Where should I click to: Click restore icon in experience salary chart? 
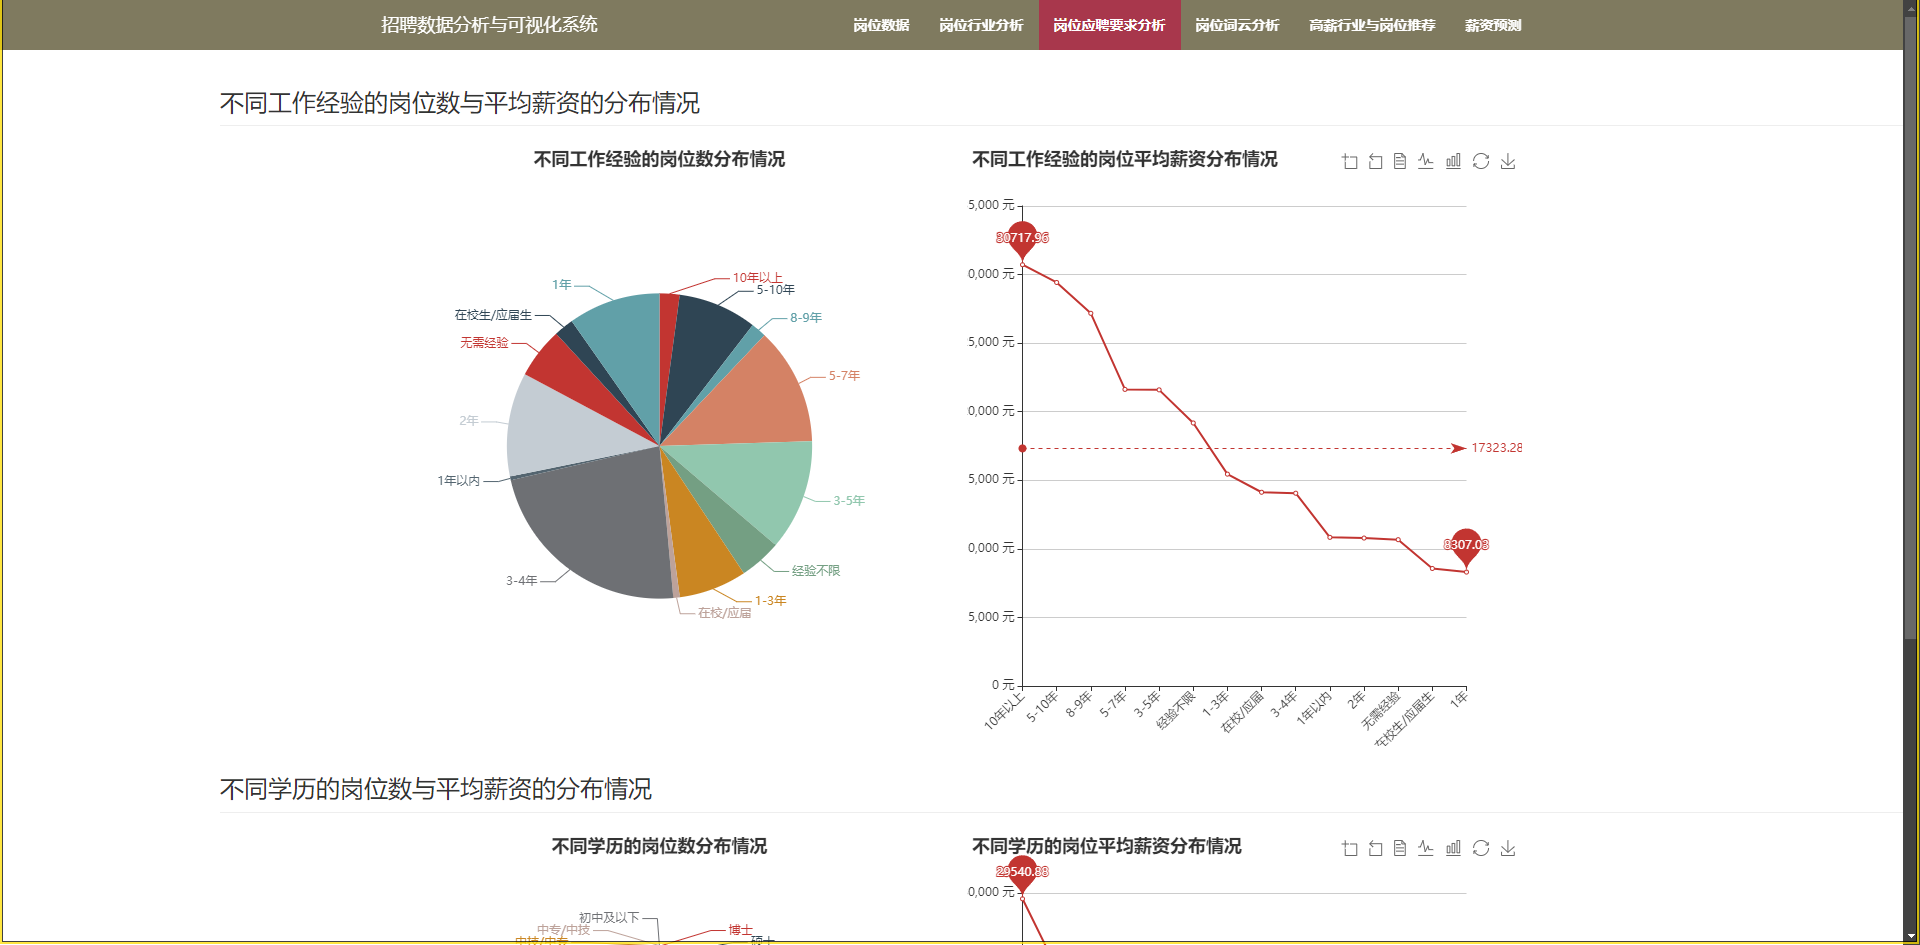(1481, 161)
